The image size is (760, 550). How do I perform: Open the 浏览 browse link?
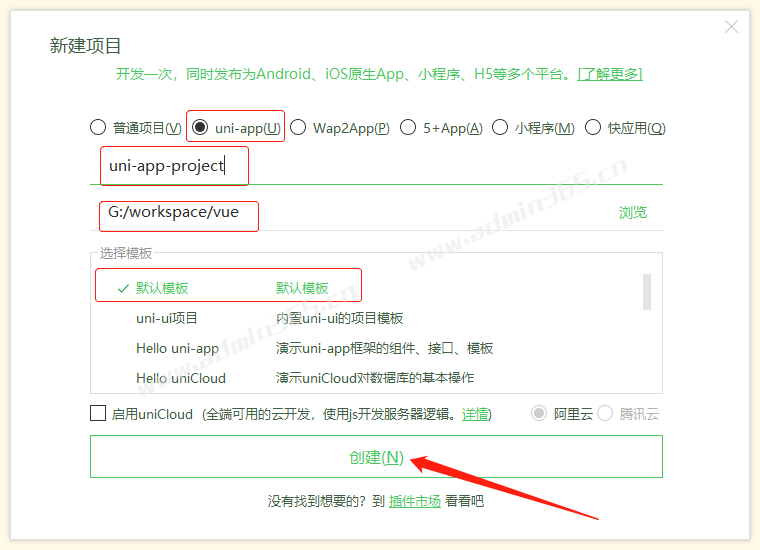click(633, 213)
